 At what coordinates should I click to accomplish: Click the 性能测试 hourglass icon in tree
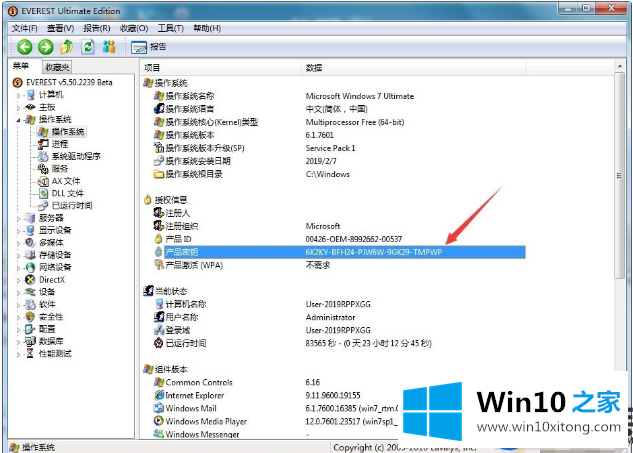(x=30, y=354)
